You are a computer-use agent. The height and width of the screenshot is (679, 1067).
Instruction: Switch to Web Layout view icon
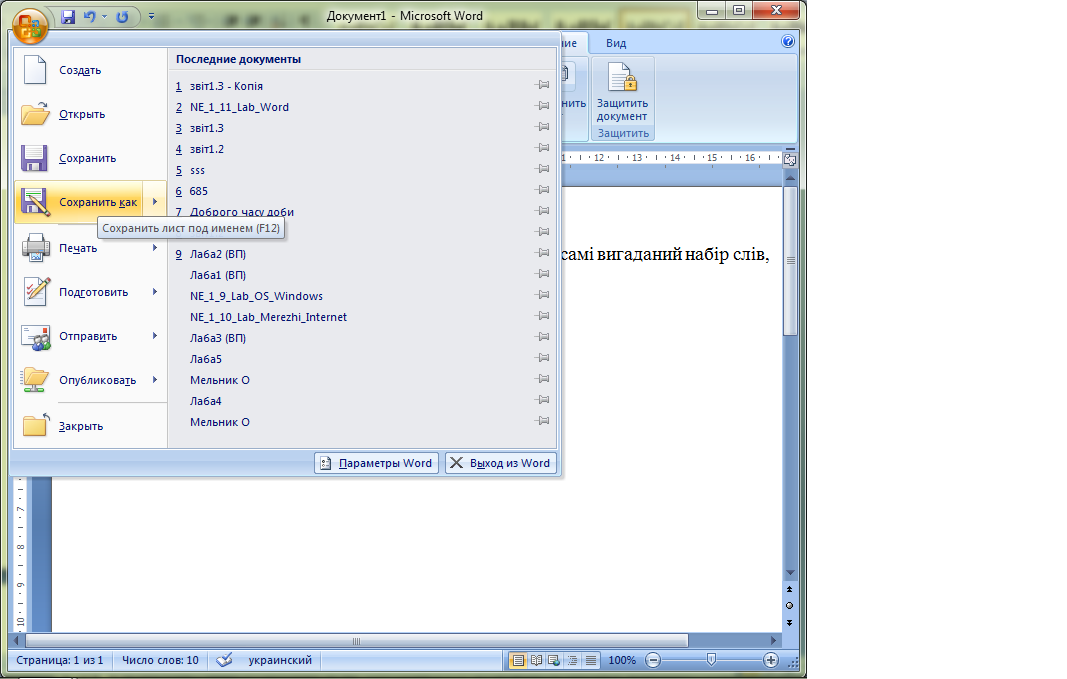point(554,660)
